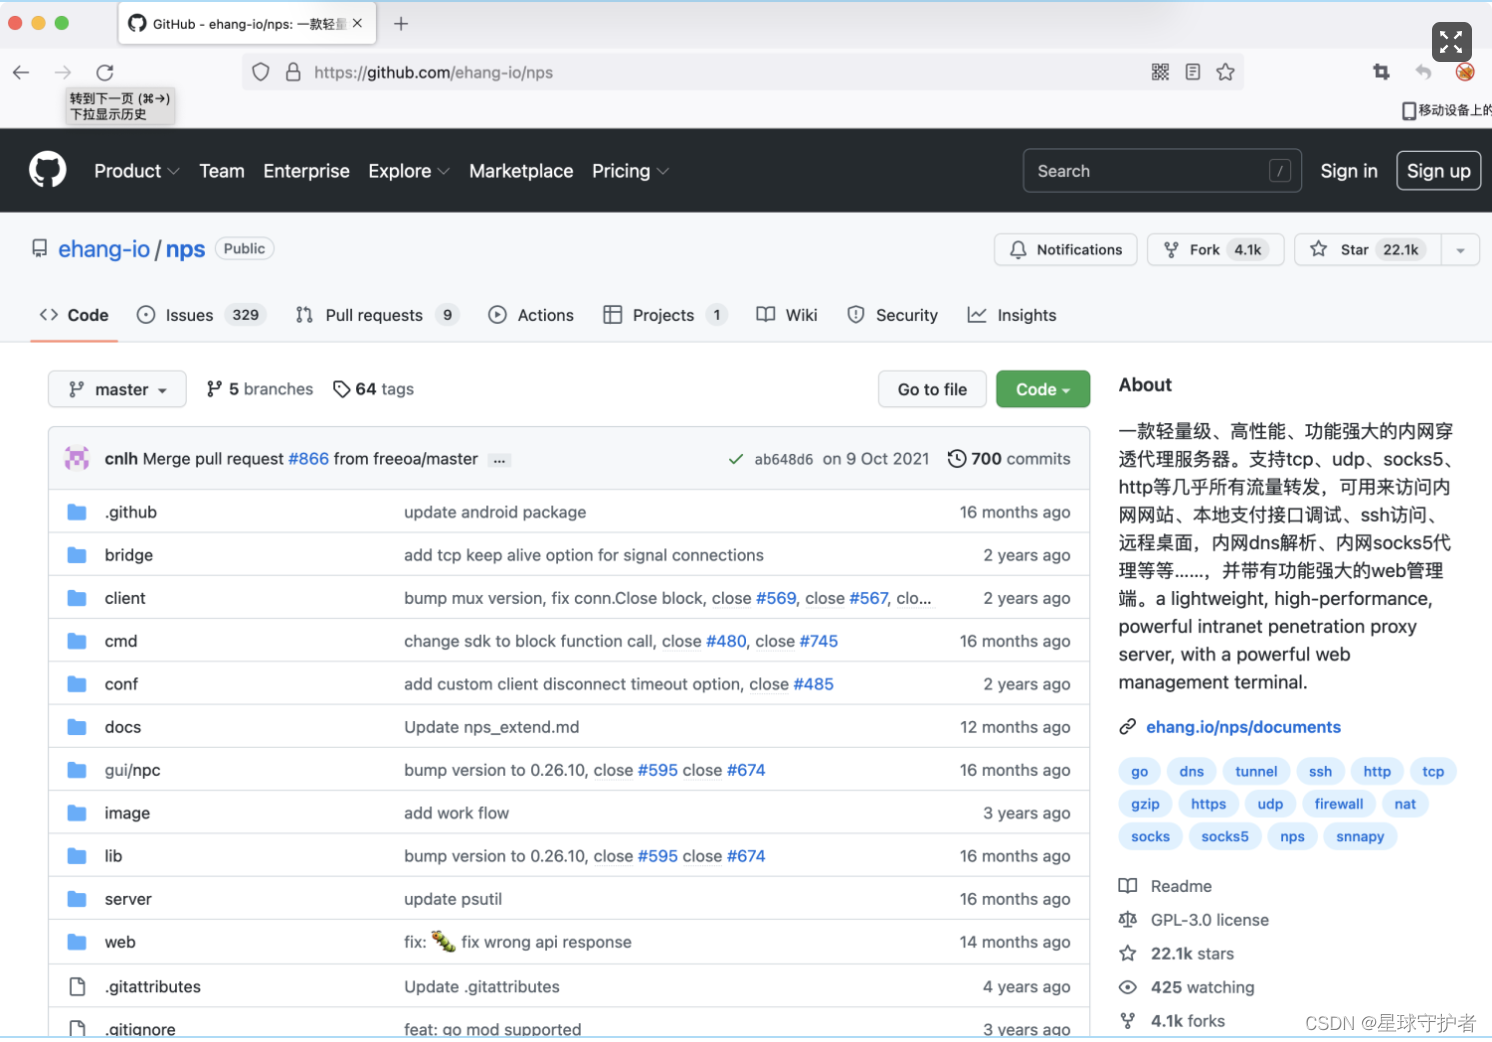Click Go to file button
Image resolution: width=1492 pixels, height=1042 pixels.
click(x=932, y=389)
